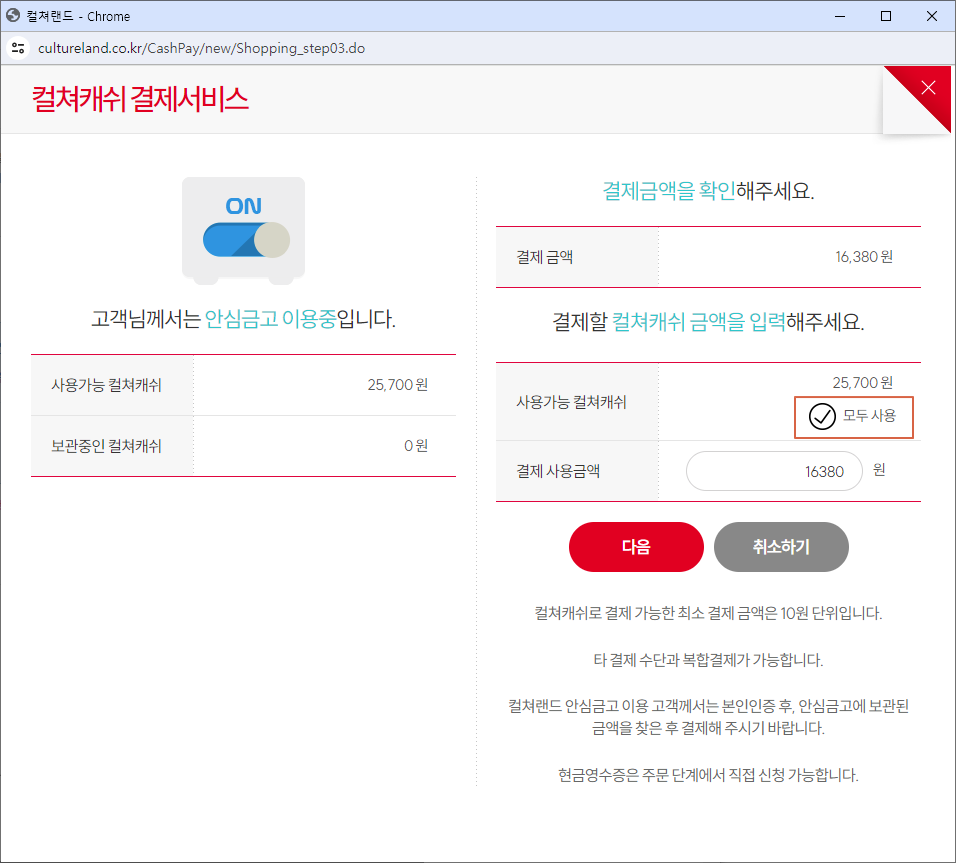Click the gray 취소하기 button
This screenshot has width=956, height=863.
[x=781, y=546]
